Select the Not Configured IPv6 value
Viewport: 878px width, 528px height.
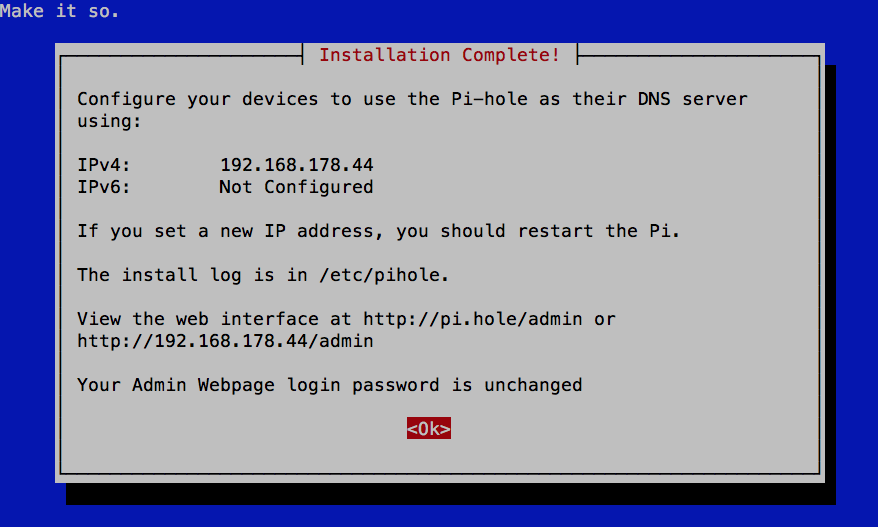[x=296, y=187]
